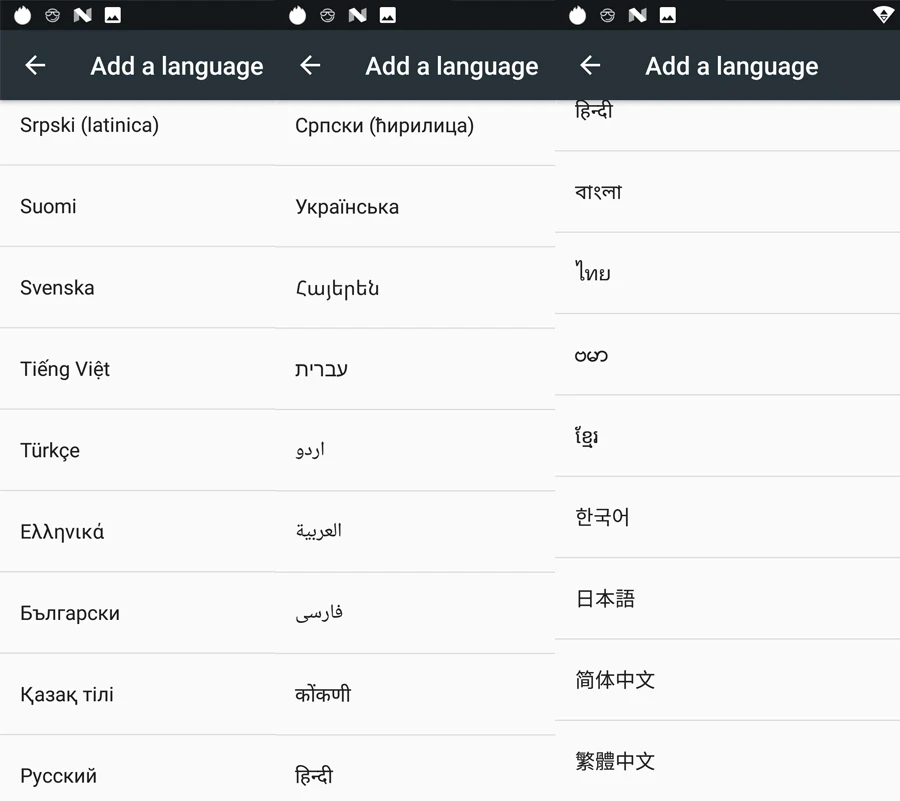Screen dimensions: 900x801
Task: Tap picture notification icon above Srpski (latinica) screen
Action: tap(112, 15)
